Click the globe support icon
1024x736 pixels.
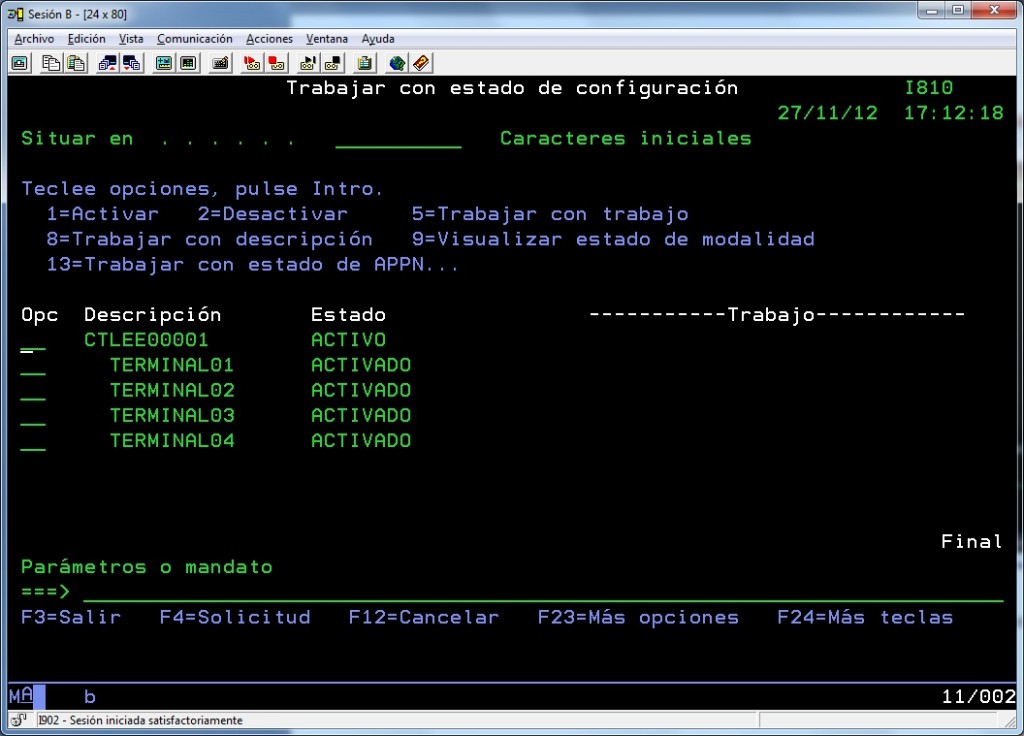click(396, 63)
